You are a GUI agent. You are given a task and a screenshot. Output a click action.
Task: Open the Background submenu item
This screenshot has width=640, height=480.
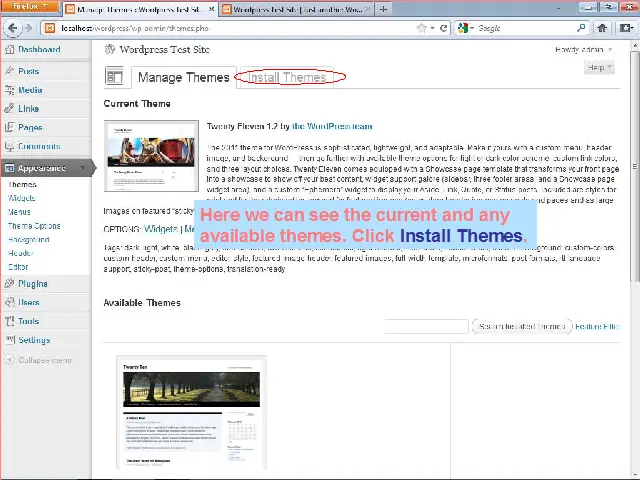tap(29, 240)
